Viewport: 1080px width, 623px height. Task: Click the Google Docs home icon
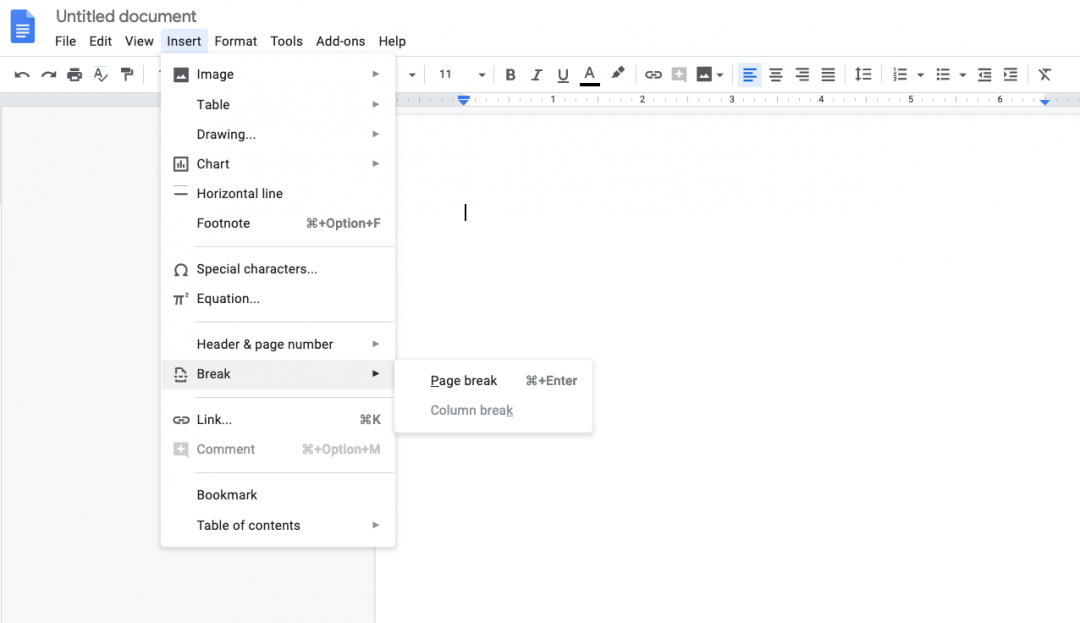(x=22, y=26)
